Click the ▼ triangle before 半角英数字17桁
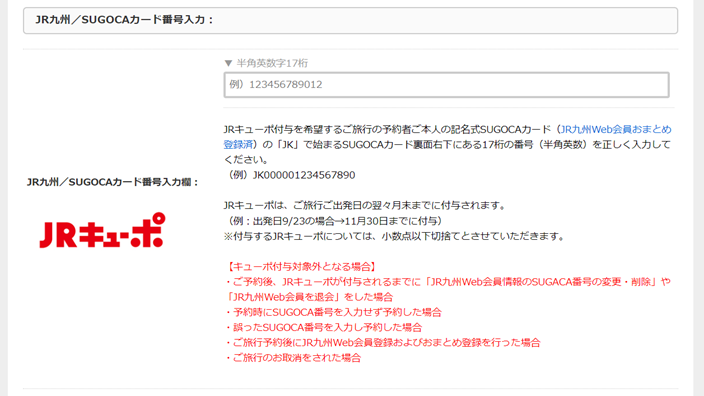 click(228, 63)
